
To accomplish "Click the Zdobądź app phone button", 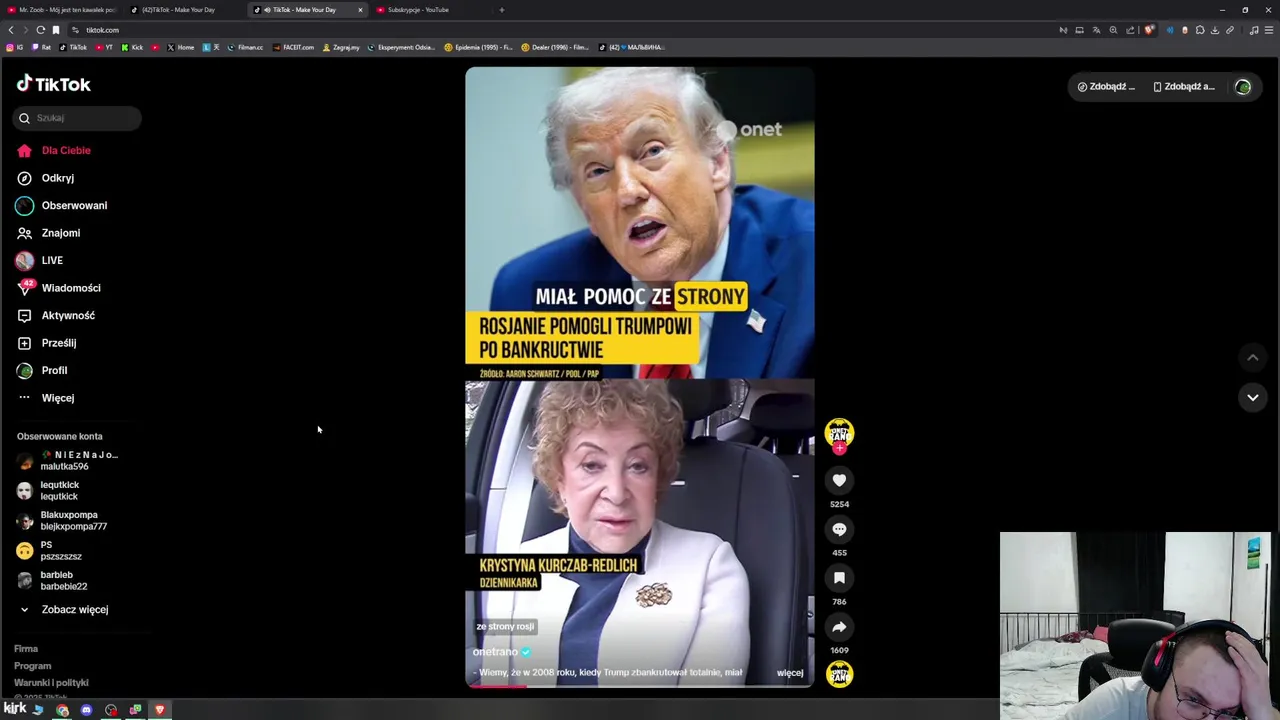I will point(1184,87).
